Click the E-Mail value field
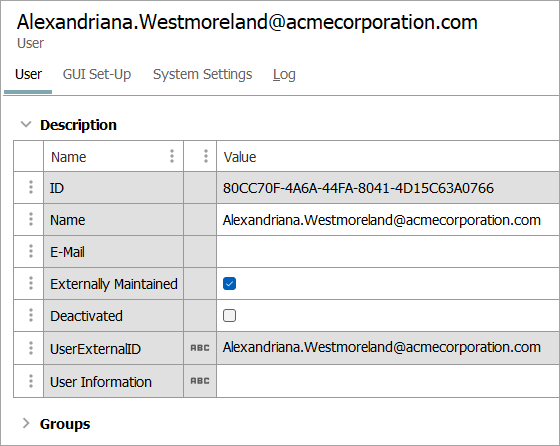 (388, 251)
